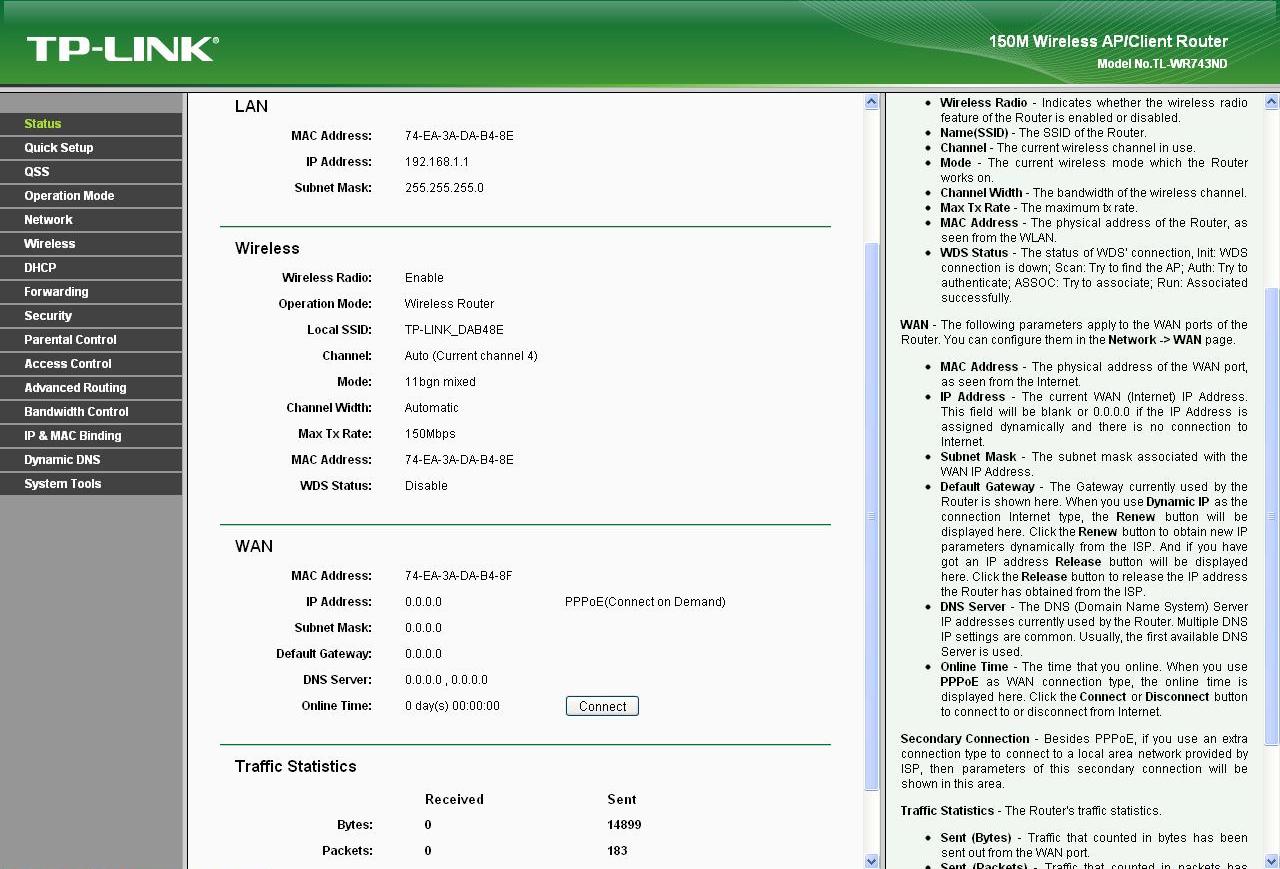Viewport: 1280px width, 869px height.
Task: Click PPPoE(Connect on Demand) text
Action: coord(645,602)
